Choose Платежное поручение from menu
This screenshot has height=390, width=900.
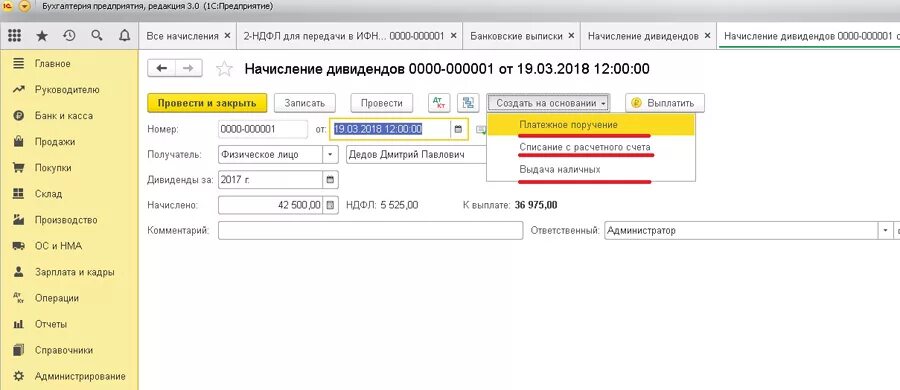(x=591, y=125)
